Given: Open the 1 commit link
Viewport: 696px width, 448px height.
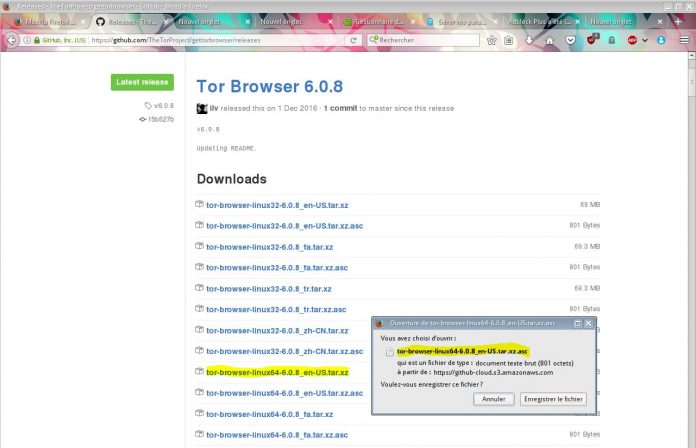Looking at the screenshot, I should click(x=340, y=108).
